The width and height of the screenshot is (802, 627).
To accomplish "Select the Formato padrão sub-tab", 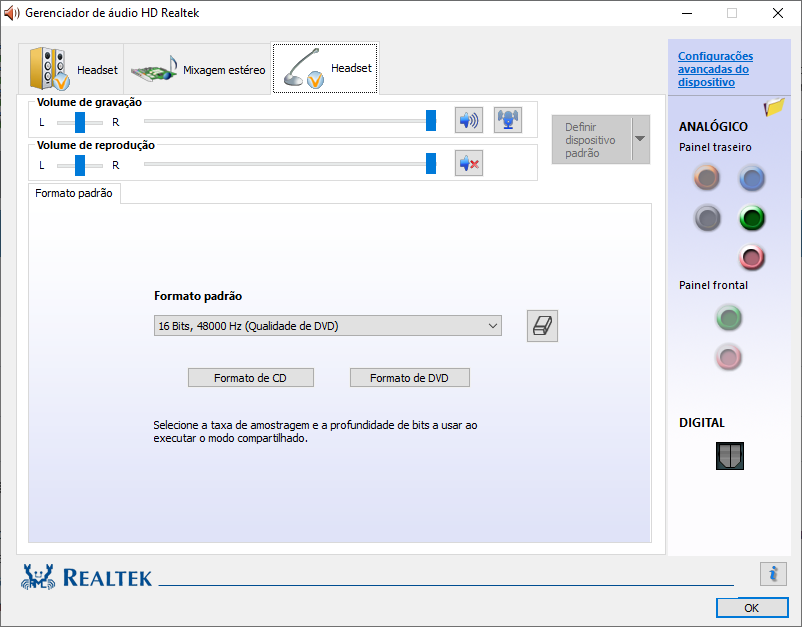I will pos(74,193).
